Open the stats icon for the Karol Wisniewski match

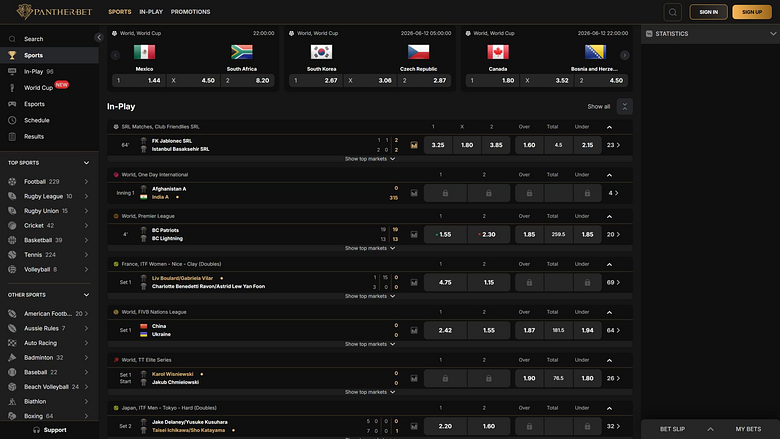point(414,378)
